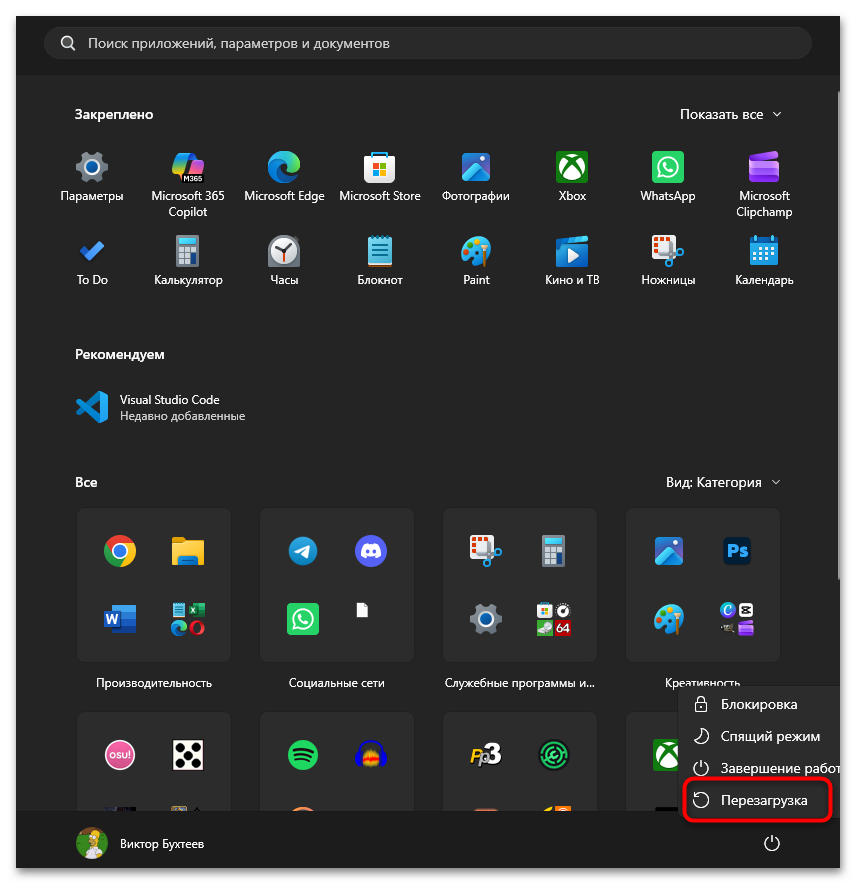Viewport: 856px width, 884px height.
Task: Launch Кино и ТВ player
Action: pos(572,261)
